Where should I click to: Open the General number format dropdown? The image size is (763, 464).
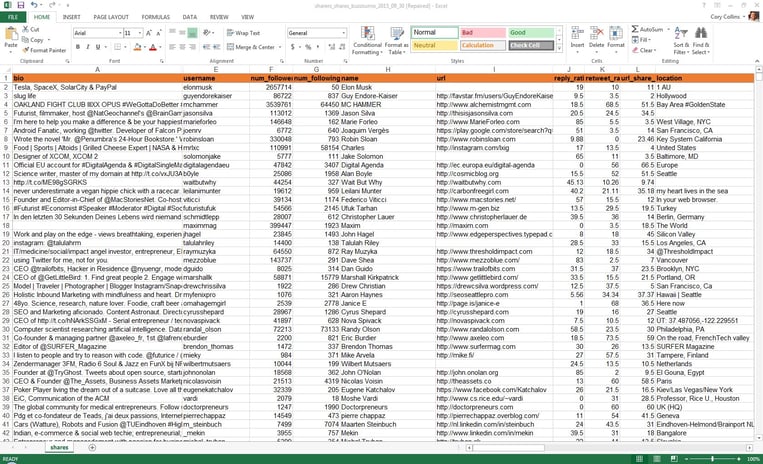tap(344, 33)
